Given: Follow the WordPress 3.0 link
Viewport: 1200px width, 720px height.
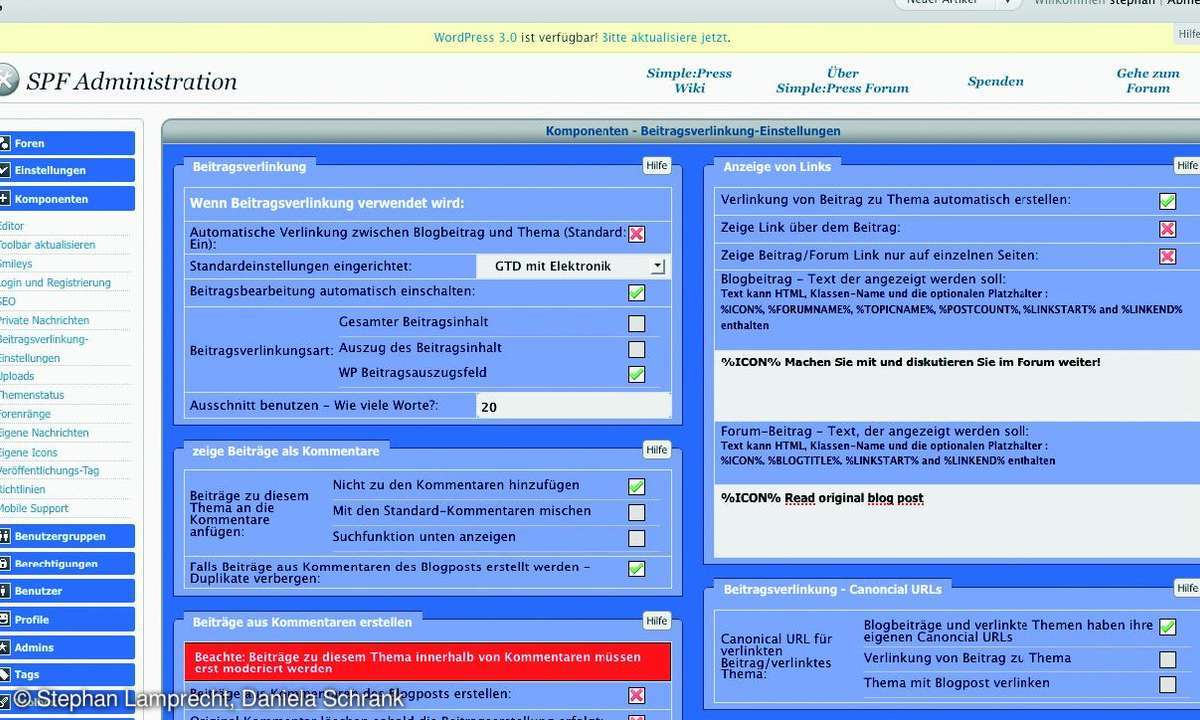Looking at the screenshot, I should 475,38.
